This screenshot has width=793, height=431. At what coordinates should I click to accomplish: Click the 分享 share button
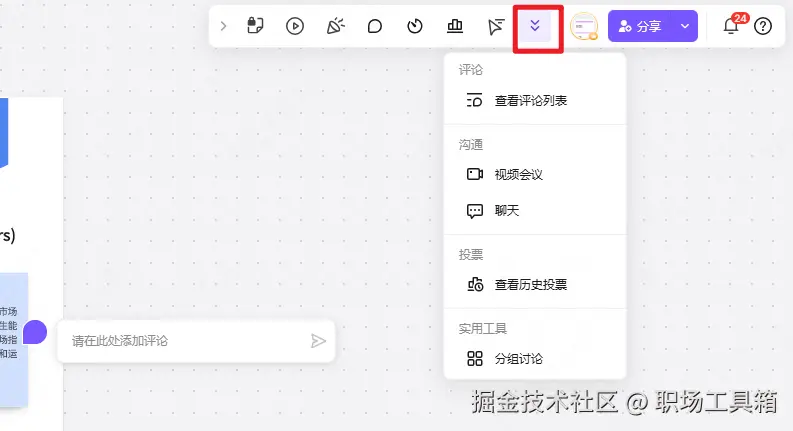[x=641, y=26]
